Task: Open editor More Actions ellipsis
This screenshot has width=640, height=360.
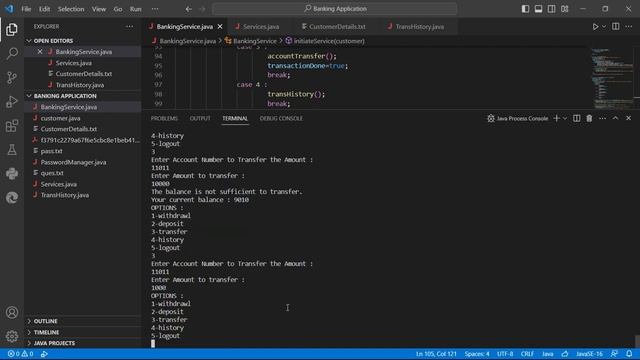Action: 629,27
